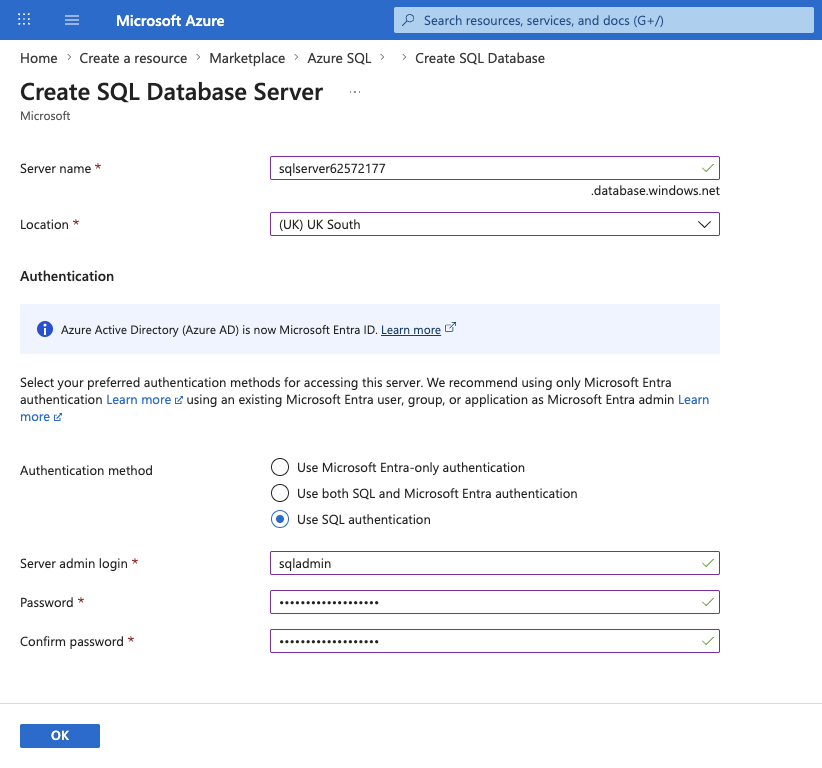Select Use SQL authentication radio
Image resolution: width=822 pixels, height=768 pixels.
point(280,520)
